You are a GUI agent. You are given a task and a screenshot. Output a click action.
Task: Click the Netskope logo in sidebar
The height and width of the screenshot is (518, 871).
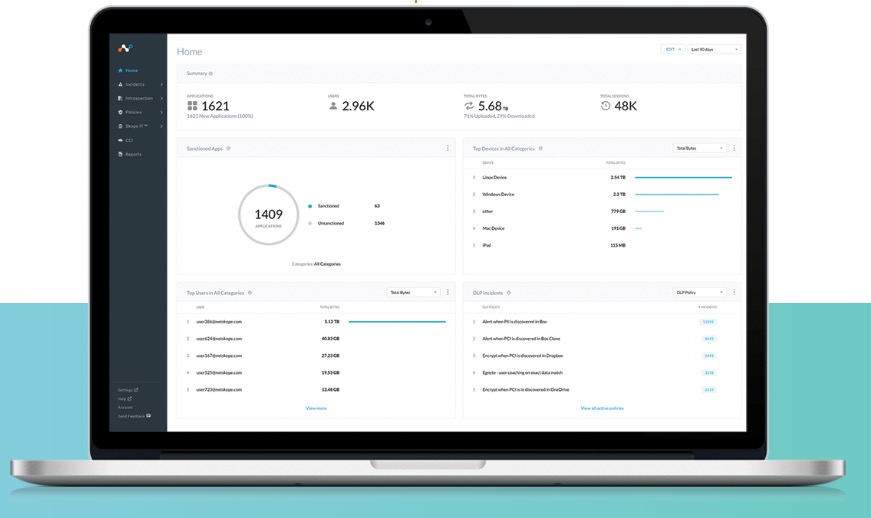coord(125,48)
